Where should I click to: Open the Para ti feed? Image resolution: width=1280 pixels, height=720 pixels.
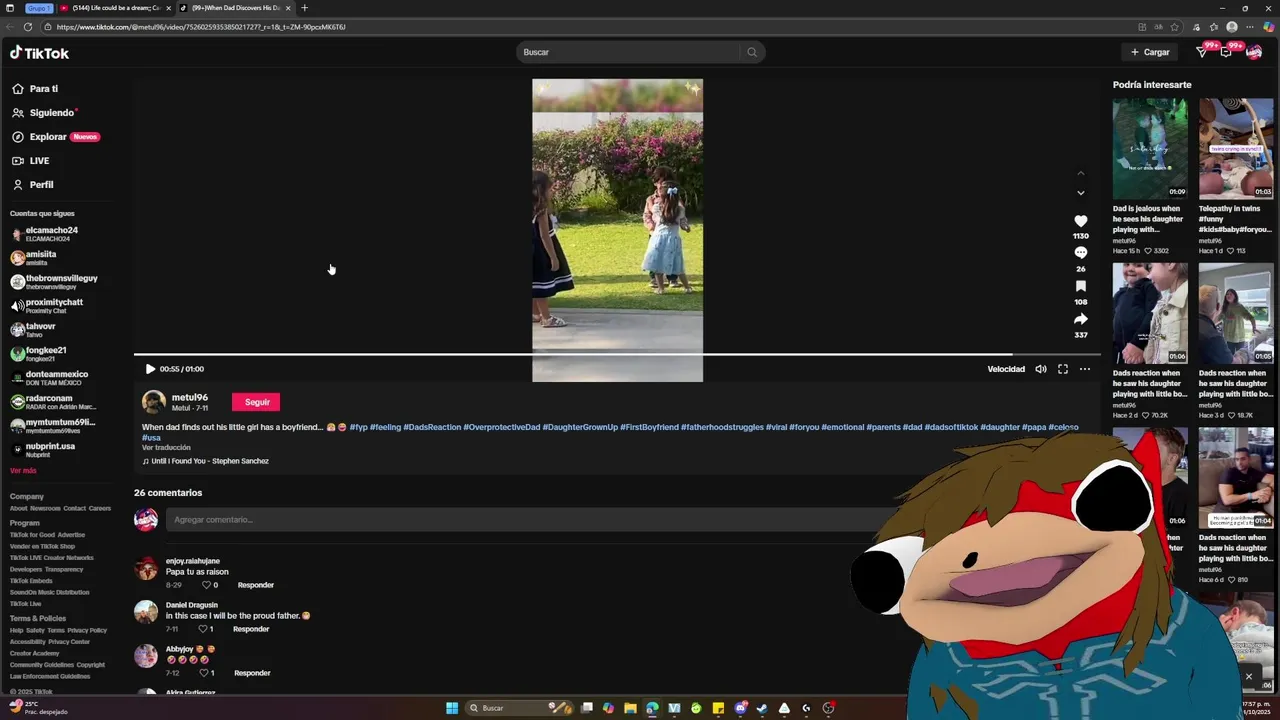(35, 89)
